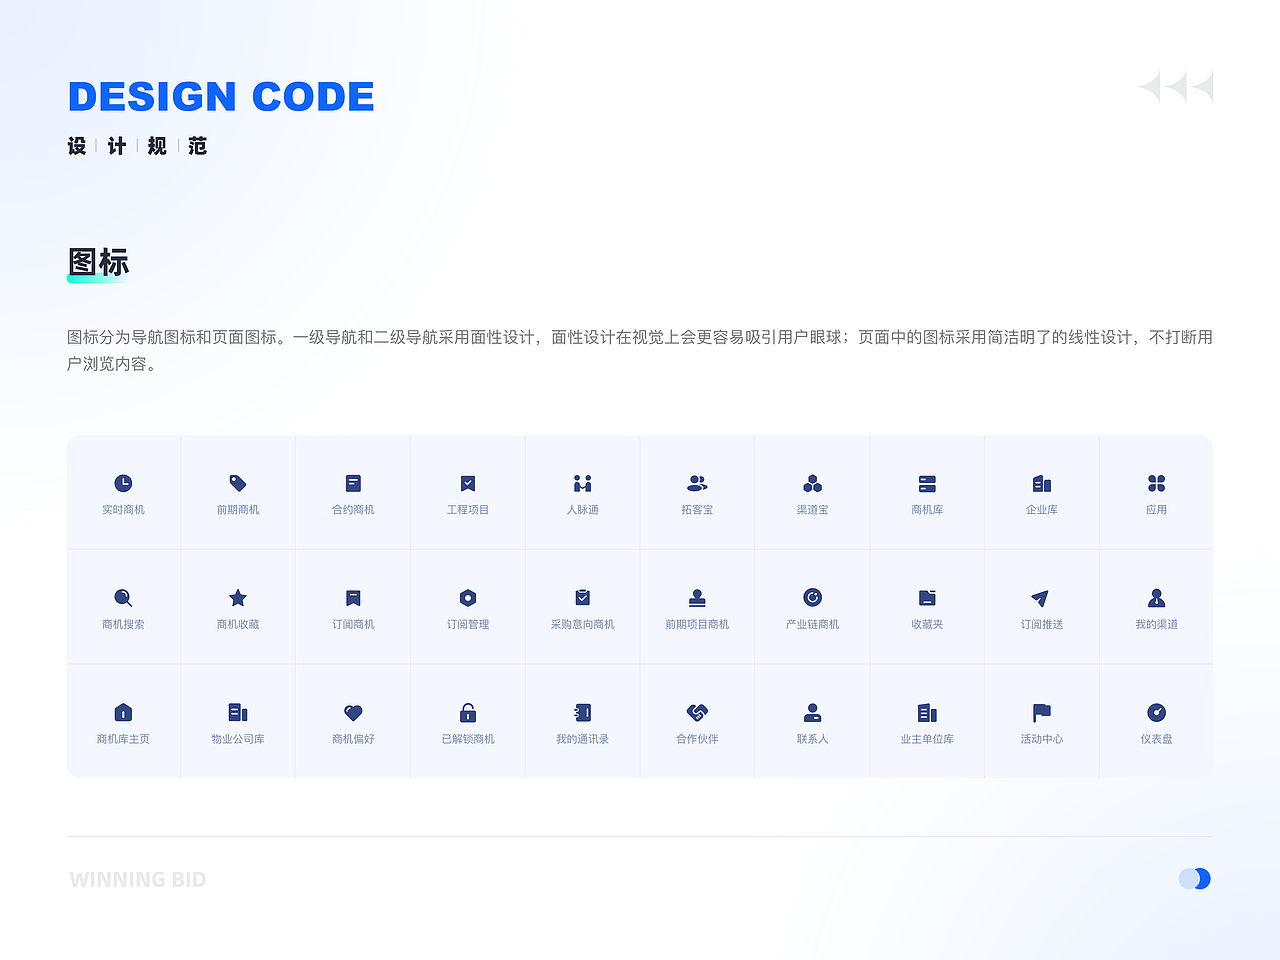Image resolution: width=1280 pixels, height=960 pixels.
Task: Toggle the blue switch at bottom right
Action: 1194,878
